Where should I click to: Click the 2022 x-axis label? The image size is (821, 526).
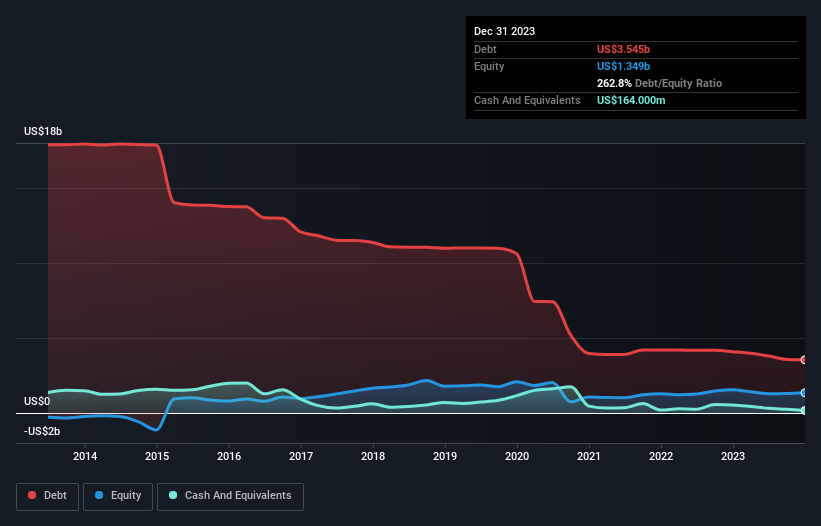[x=661, y=456]
